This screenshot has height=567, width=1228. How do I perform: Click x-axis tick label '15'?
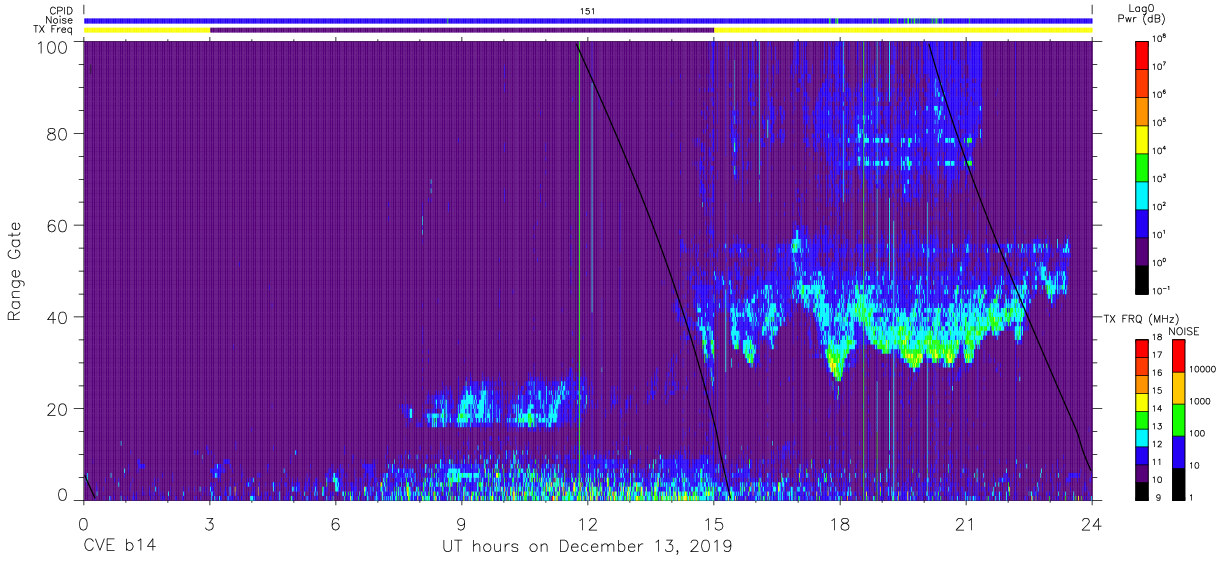714,522
